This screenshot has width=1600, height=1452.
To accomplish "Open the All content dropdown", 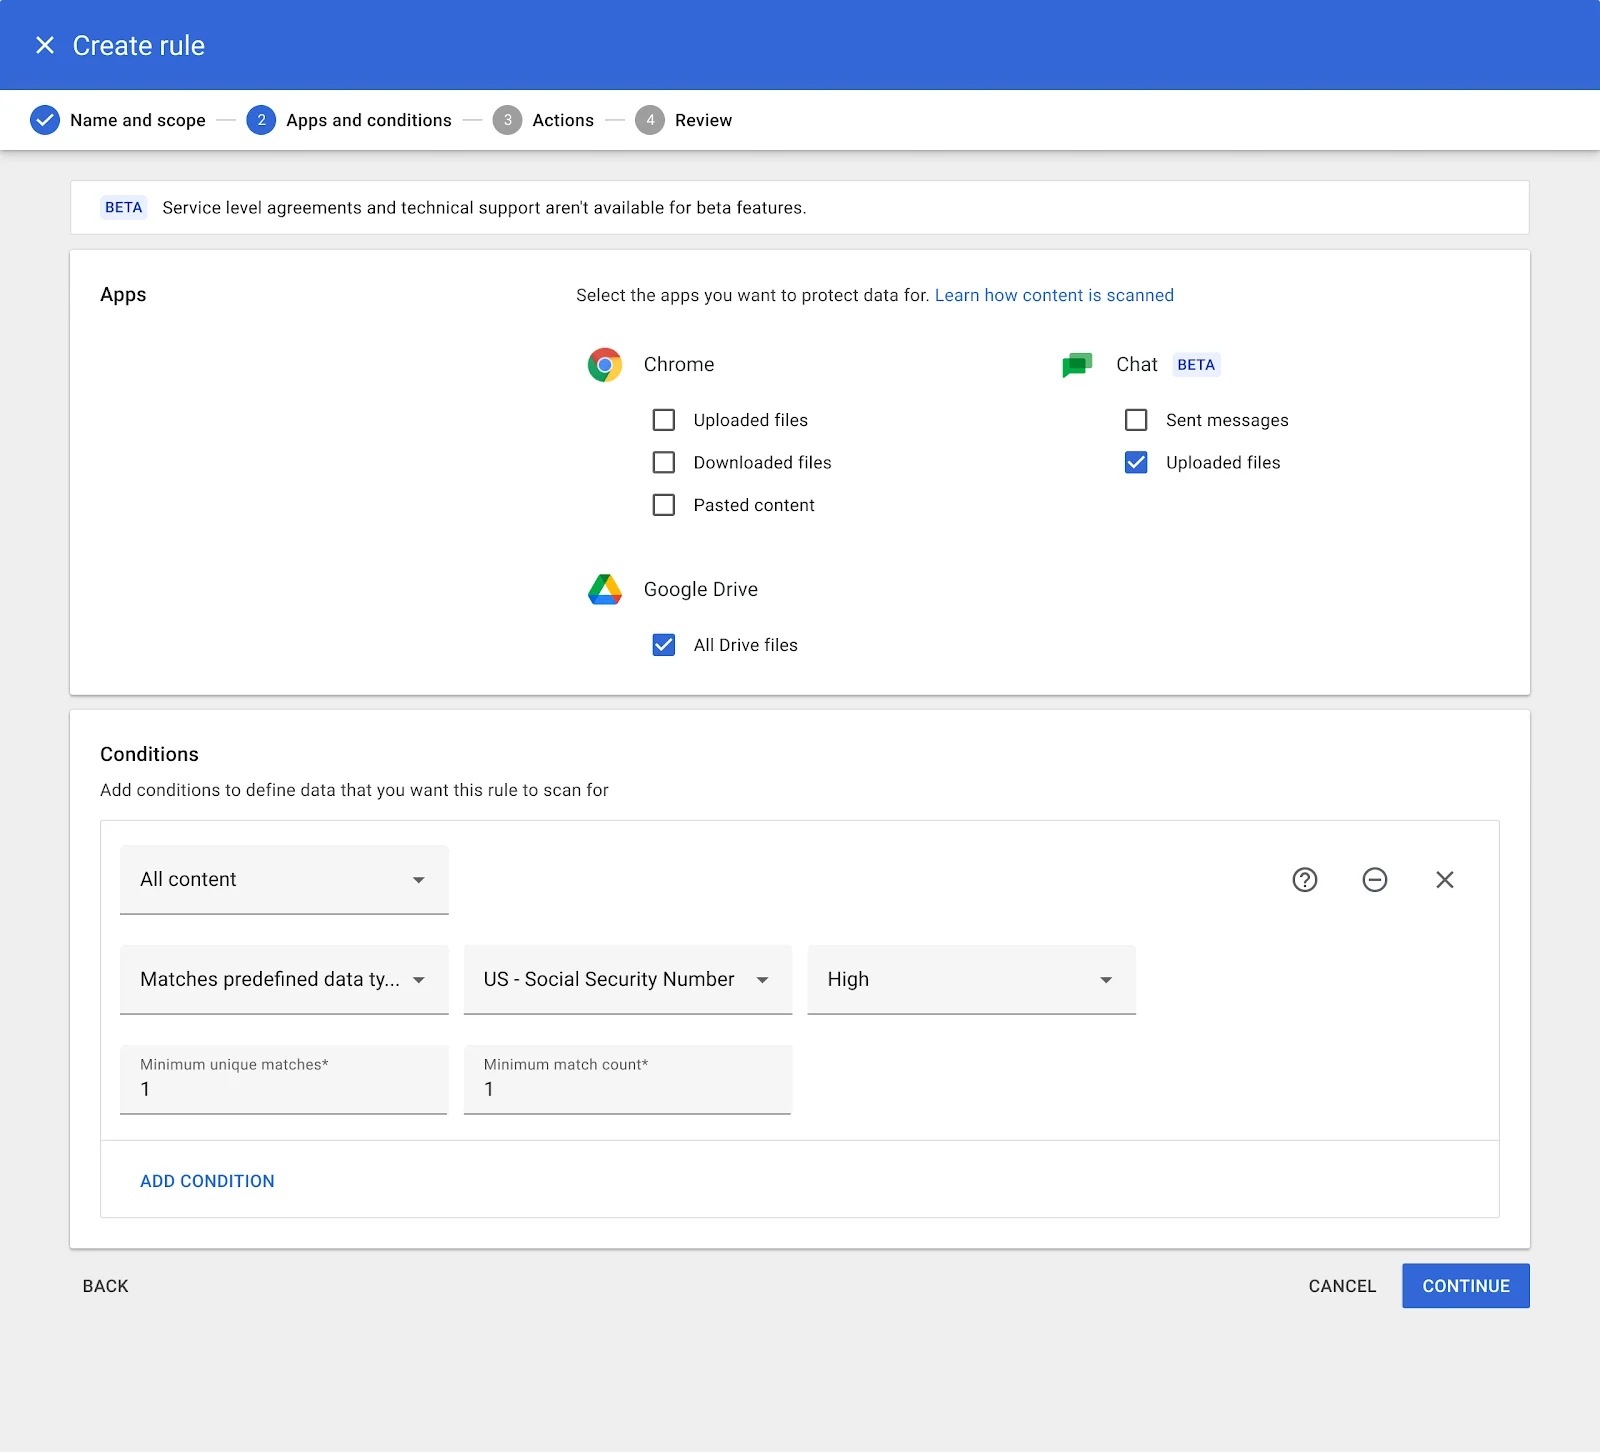I will click(283, 880).
